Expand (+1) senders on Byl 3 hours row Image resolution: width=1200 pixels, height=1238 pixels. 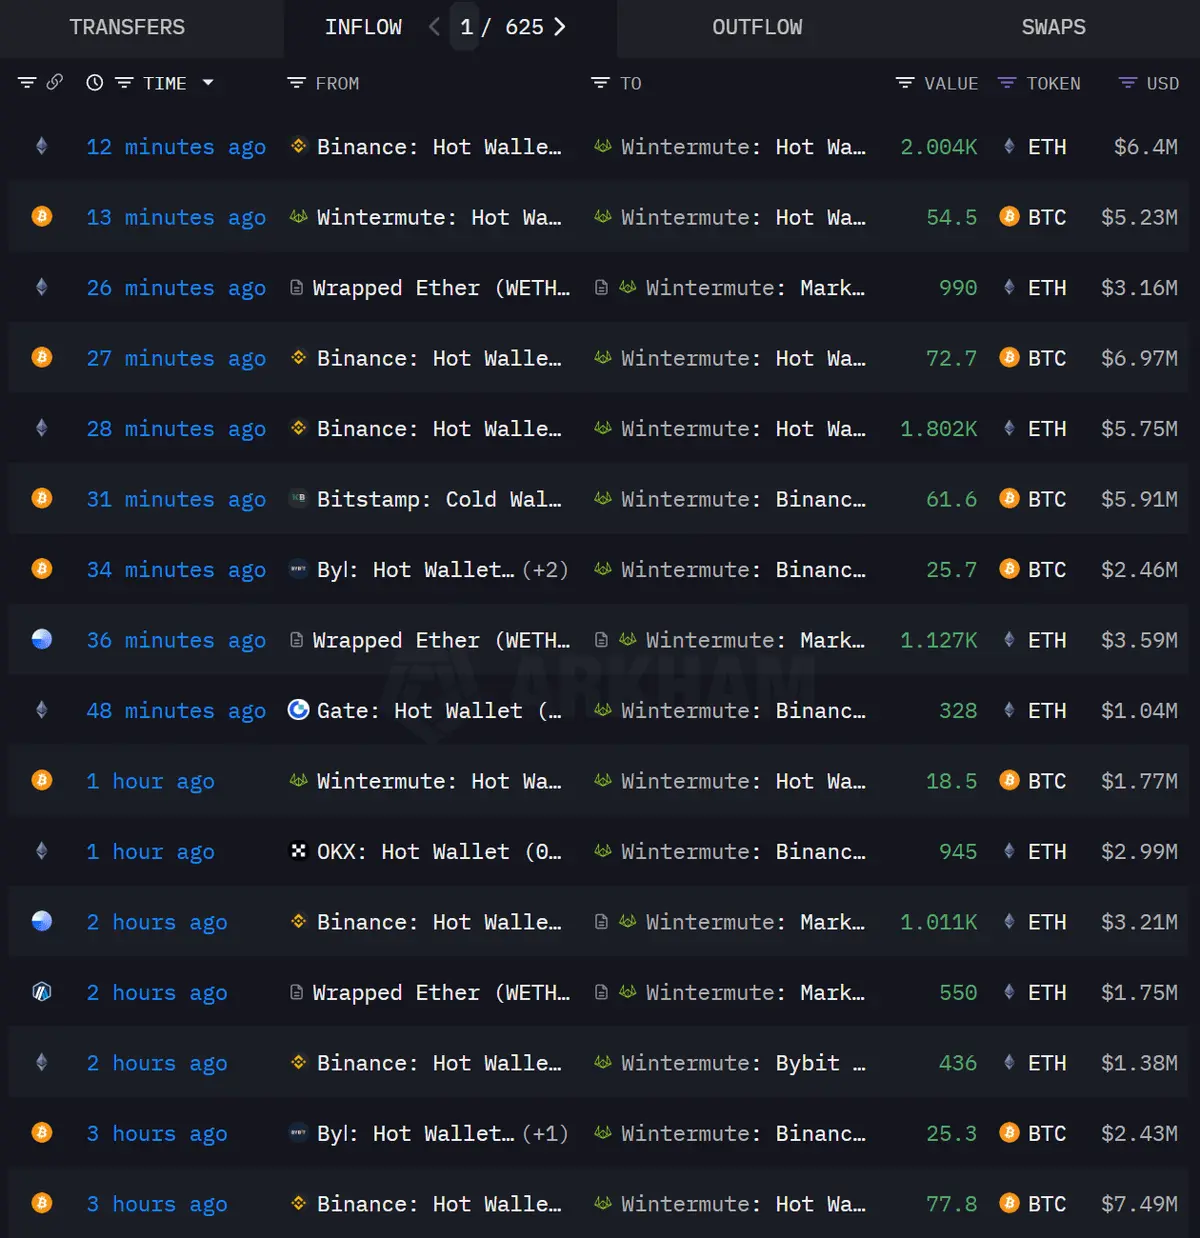(x=544, y=1134)
